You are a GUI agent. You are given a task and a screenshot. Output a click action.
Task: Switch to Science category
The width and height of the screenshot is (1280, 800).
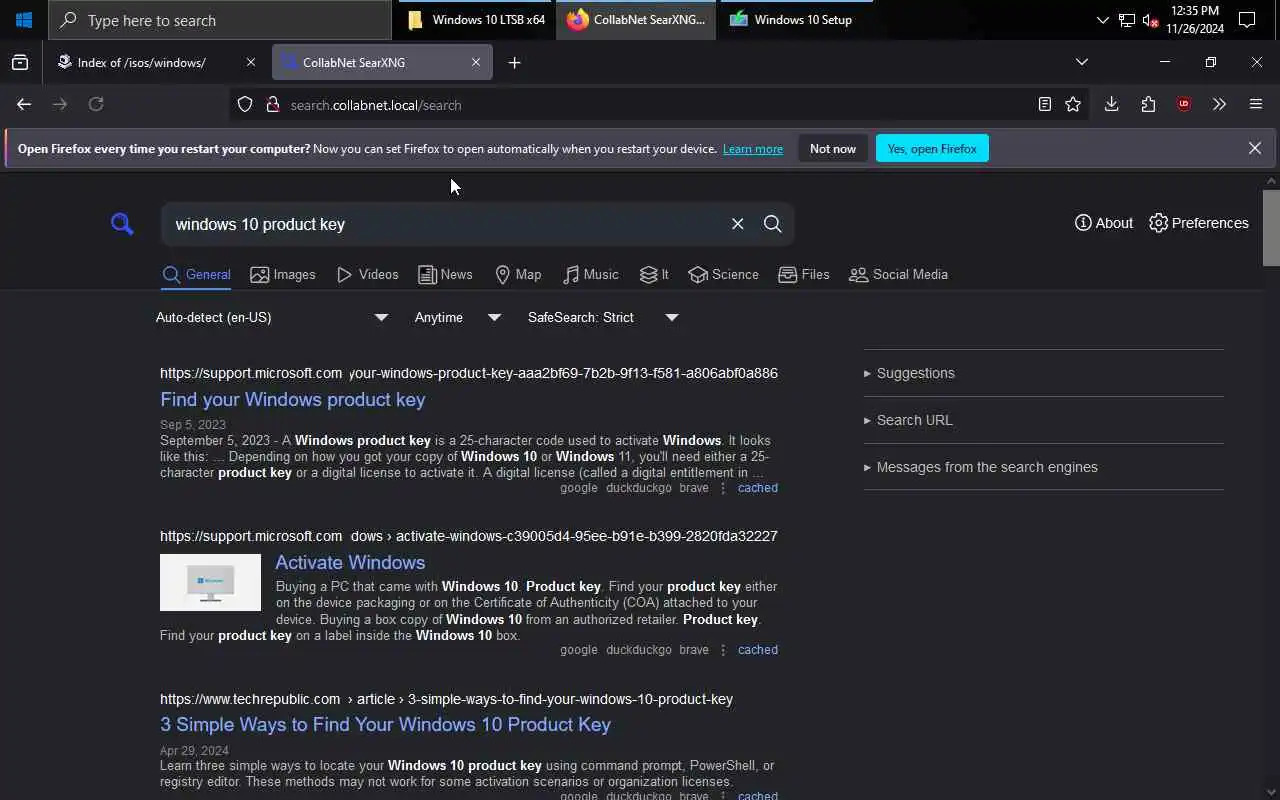724,275
